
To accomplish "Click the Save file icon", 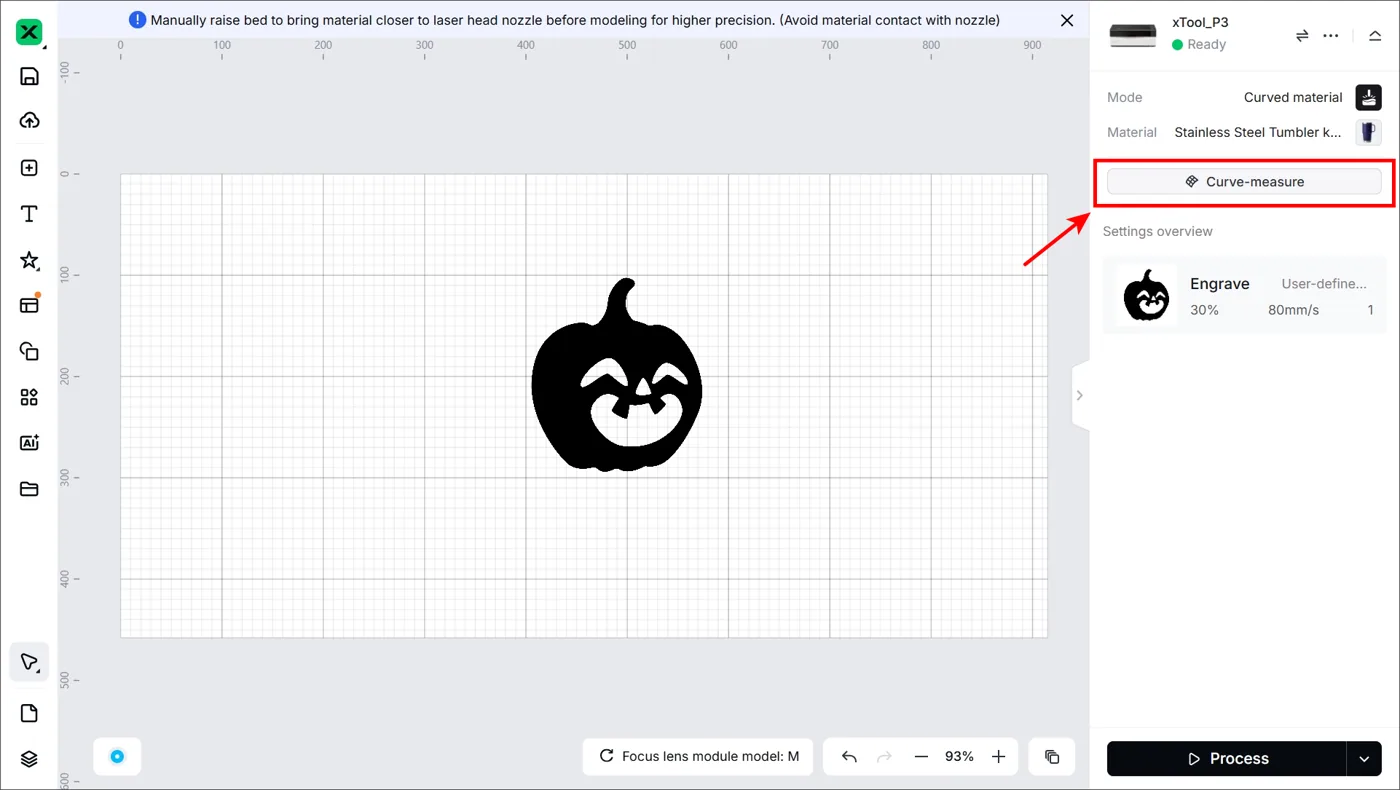I will 29,77.
